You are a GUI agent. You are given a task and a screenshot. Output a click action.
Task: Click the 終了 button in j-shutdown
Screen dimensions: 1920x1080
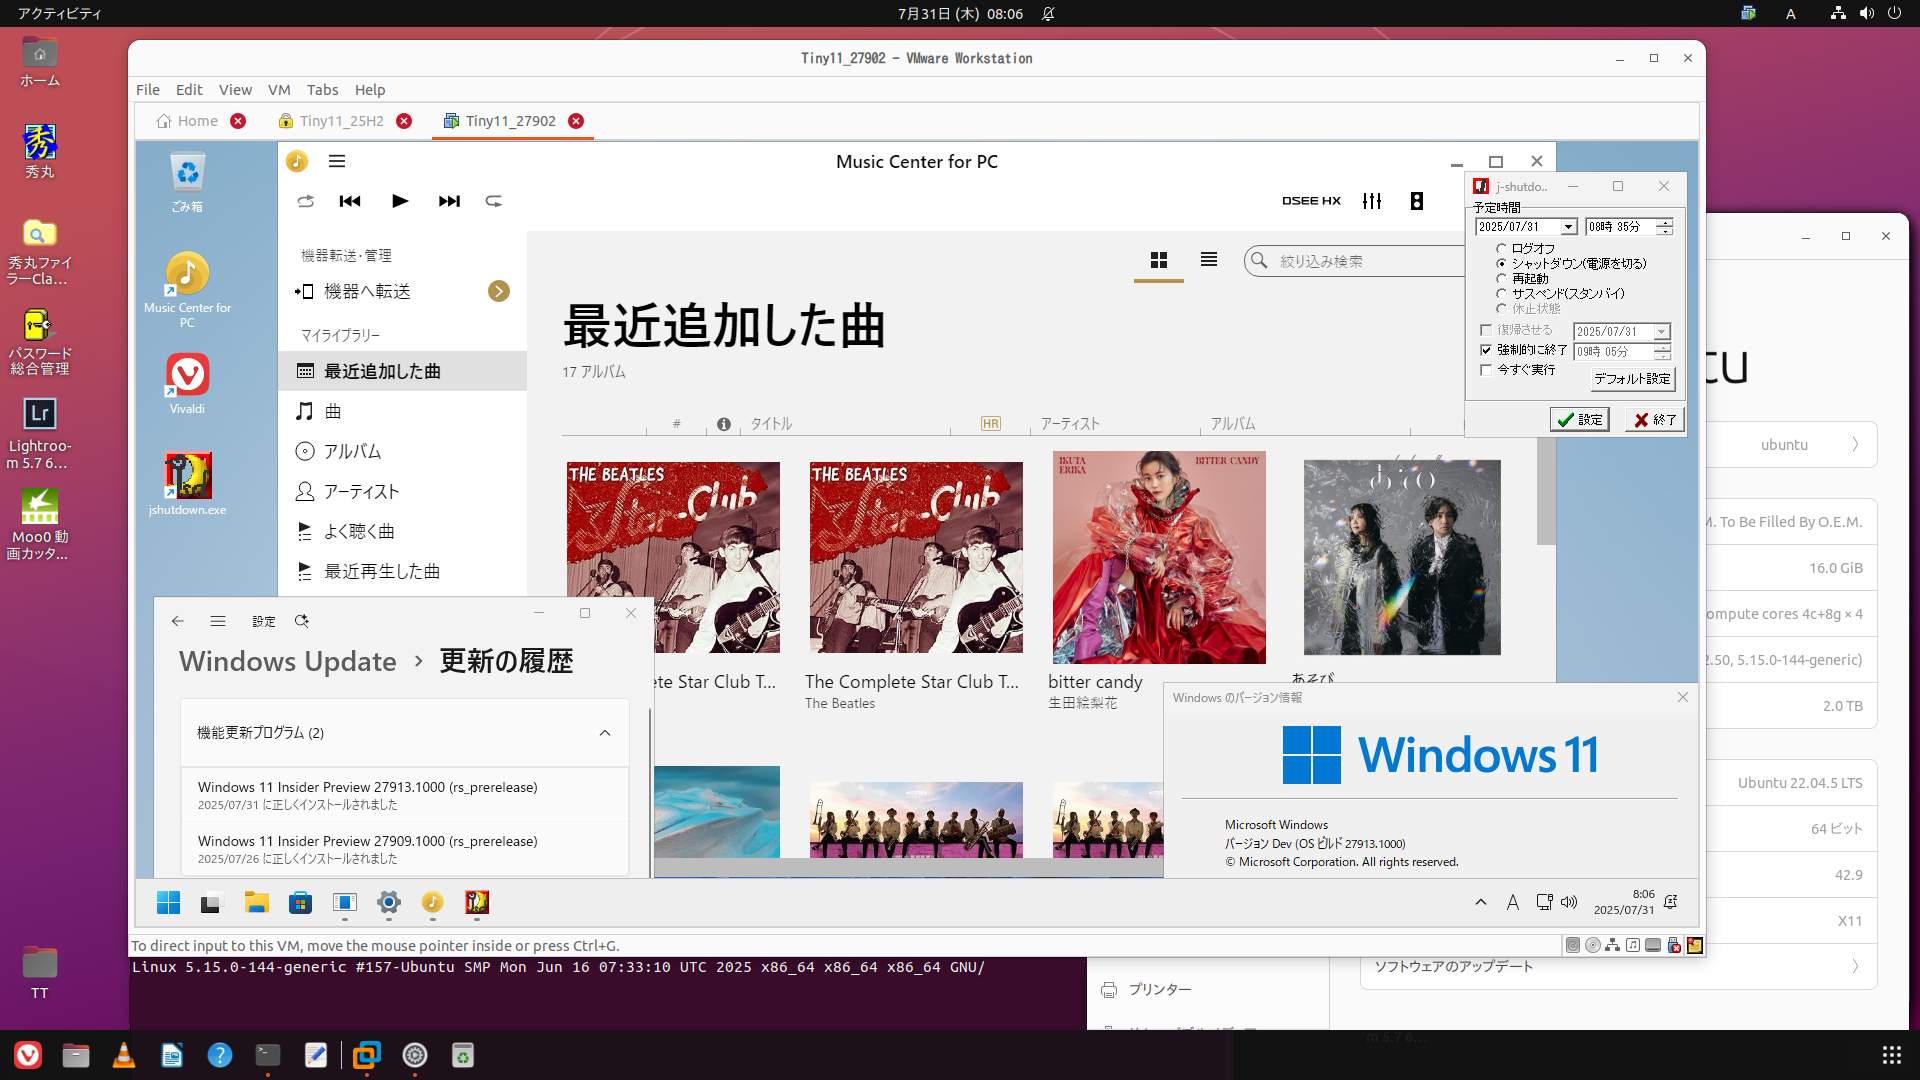pos(1655,420)
